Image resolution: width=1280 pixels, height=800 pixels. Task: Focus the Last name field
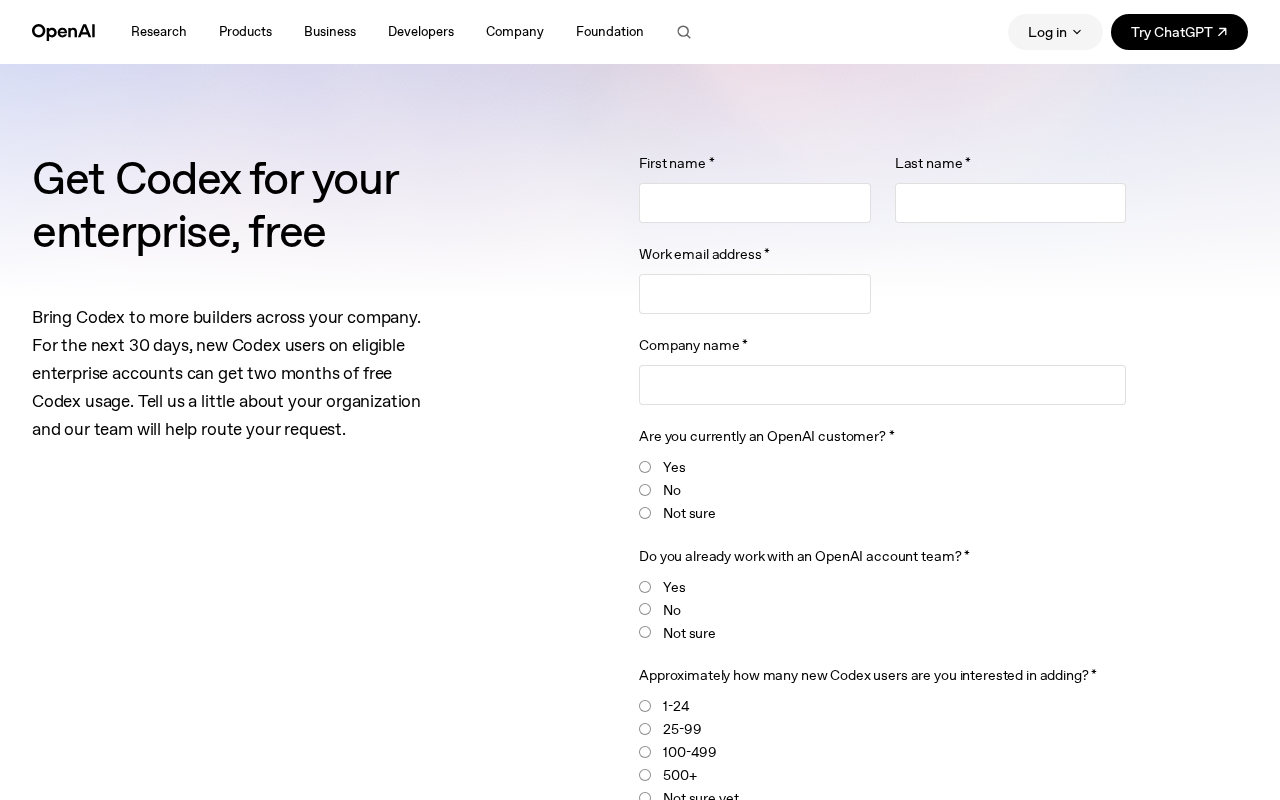coord(1010,203)
